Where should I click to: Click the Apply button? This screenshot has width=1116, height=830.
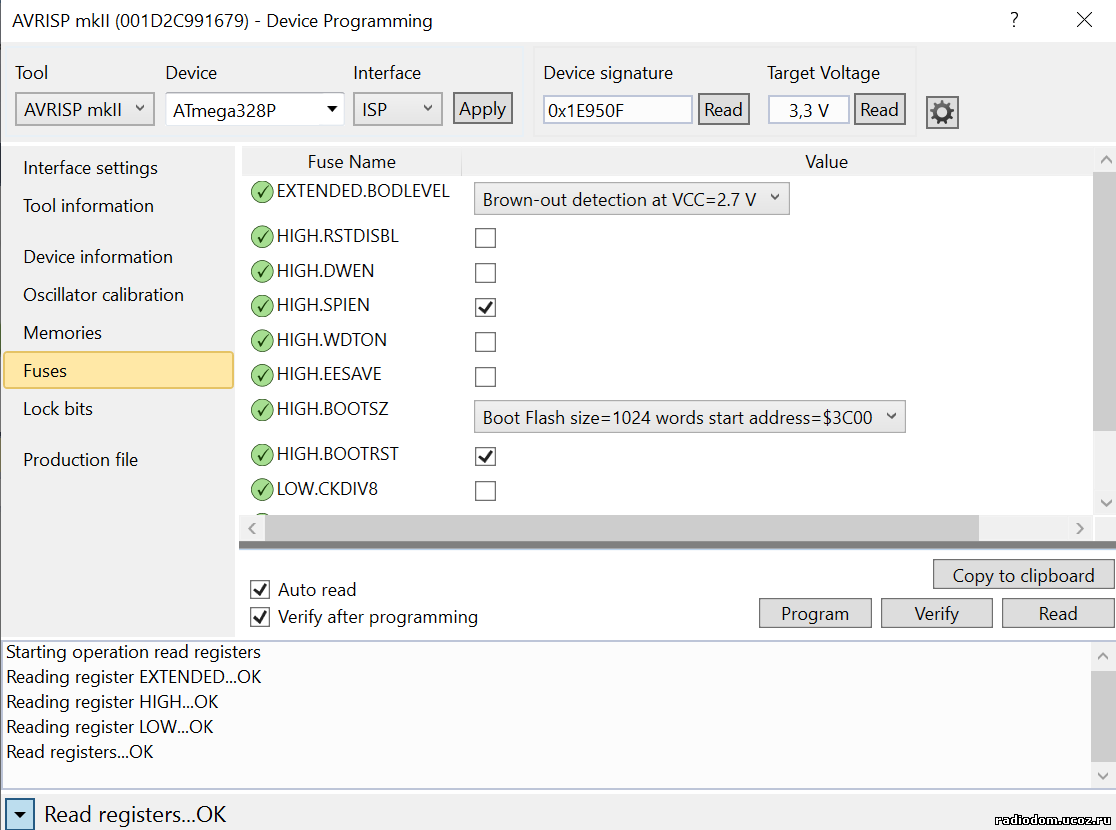pos(483,109)
